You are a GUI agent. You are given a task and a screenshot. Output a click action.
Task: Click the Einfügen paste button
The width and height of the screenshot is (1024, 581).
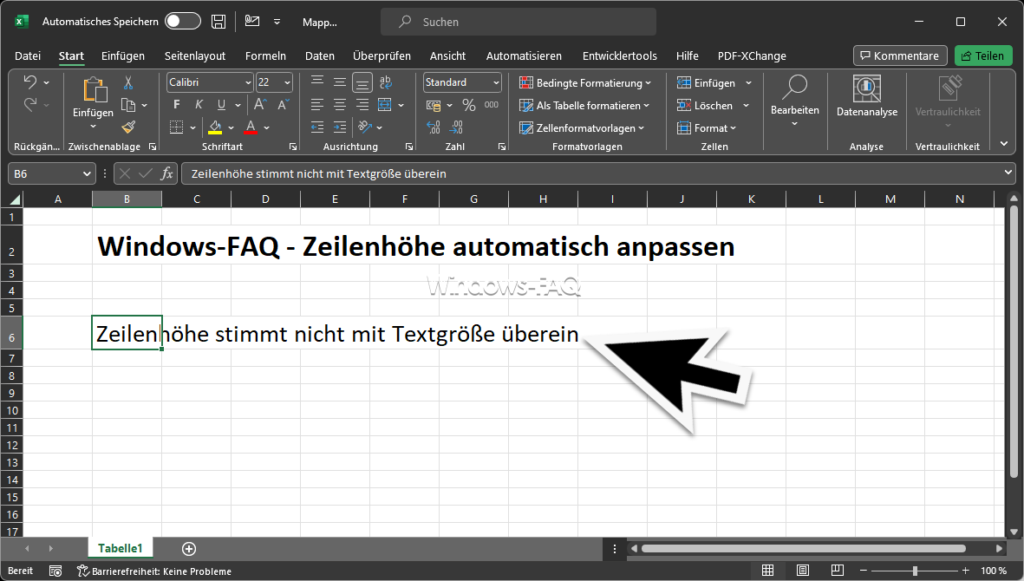point(93,100)
